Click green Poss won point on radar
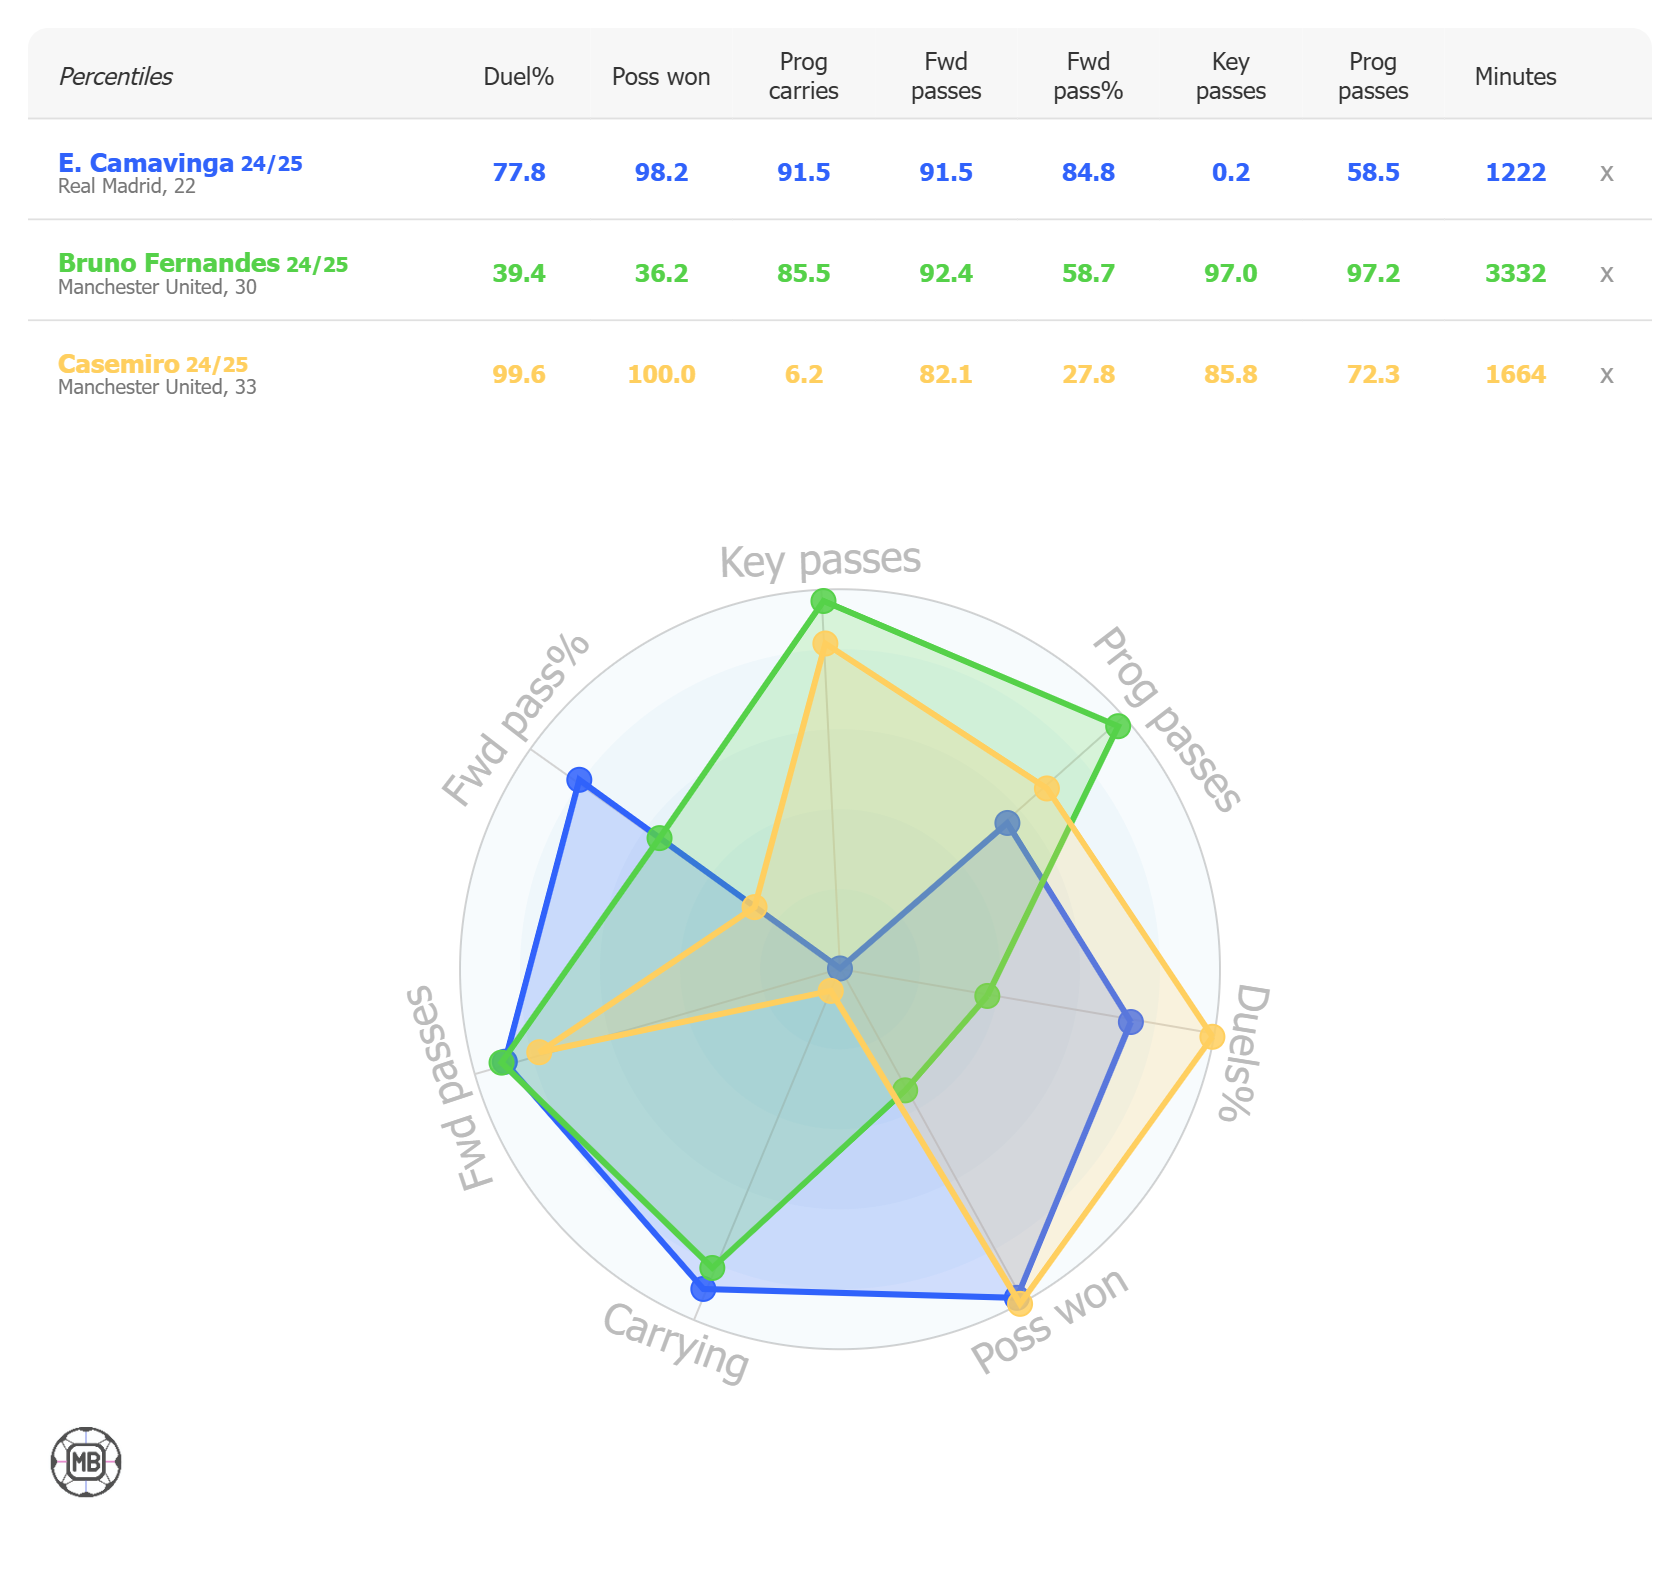 pyautogui.click(x=905, y=1090)
